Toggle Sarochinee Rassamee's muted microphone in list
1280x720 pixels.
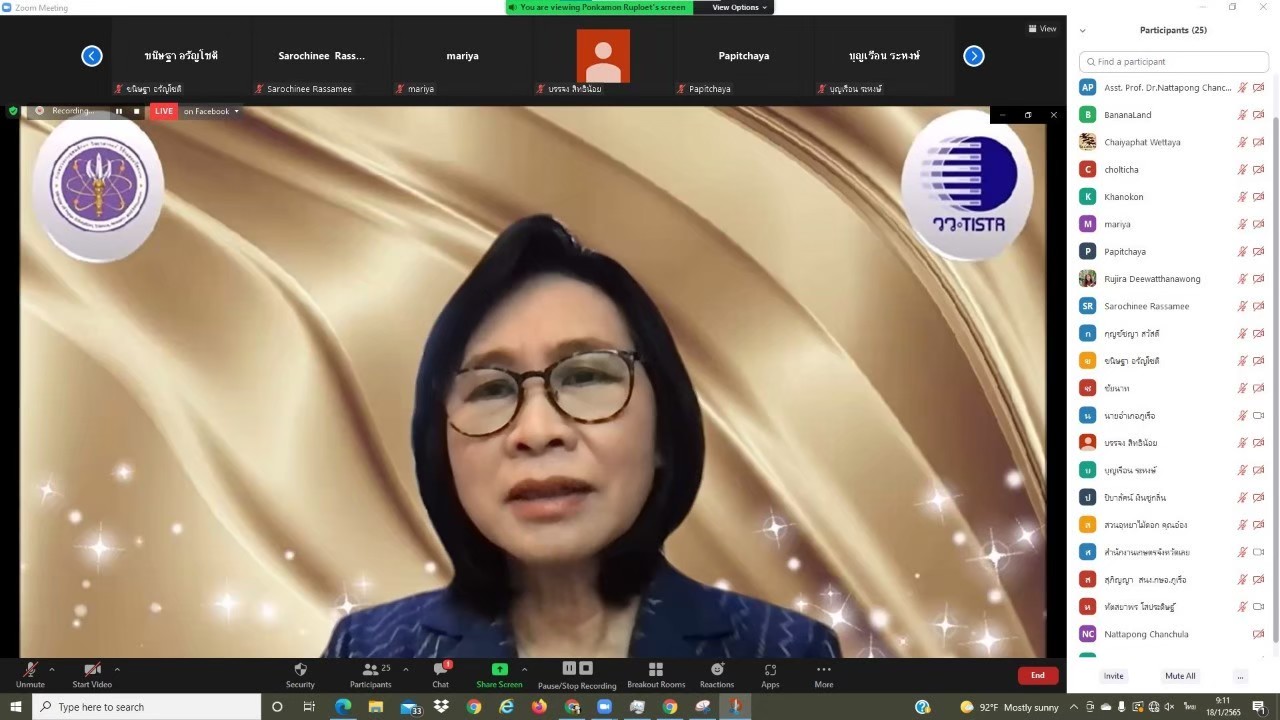1243,306
